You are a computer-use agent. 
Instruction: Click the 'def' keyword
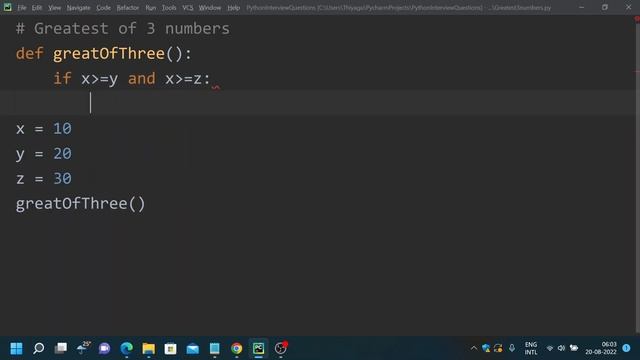coord(29,53)
